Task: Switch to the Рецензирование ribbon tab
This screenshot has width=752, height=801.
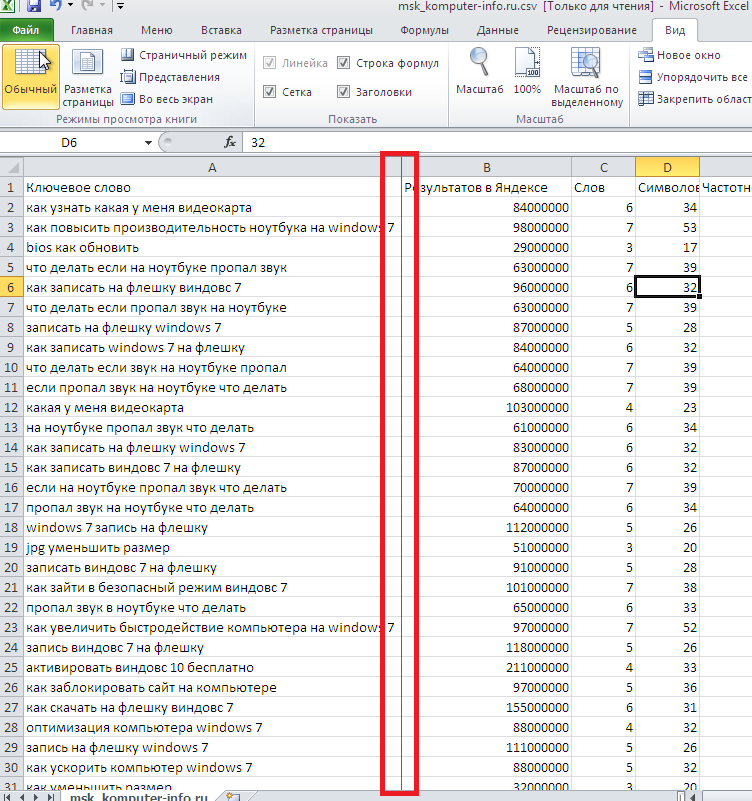Action: tap(592, 30)
